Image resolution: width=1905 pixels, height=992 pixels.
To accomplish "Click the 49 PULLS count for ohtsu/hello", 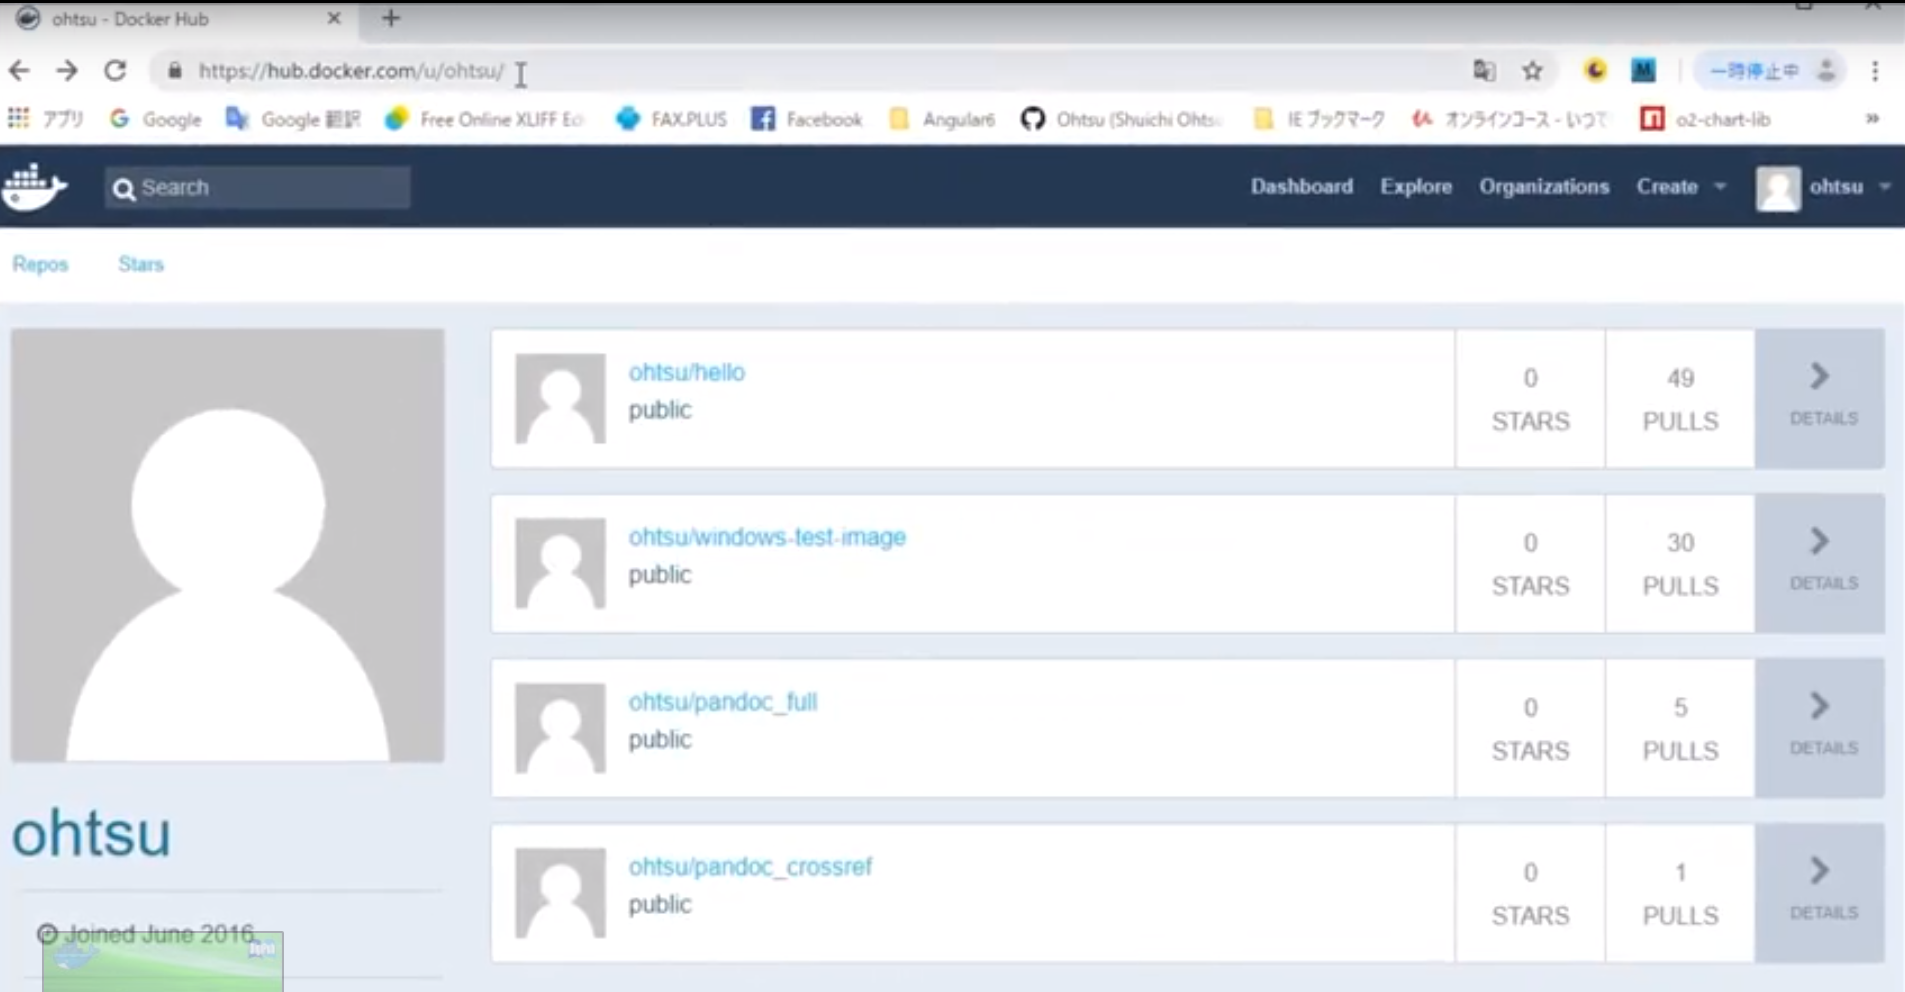I will tap(1680, 399).
